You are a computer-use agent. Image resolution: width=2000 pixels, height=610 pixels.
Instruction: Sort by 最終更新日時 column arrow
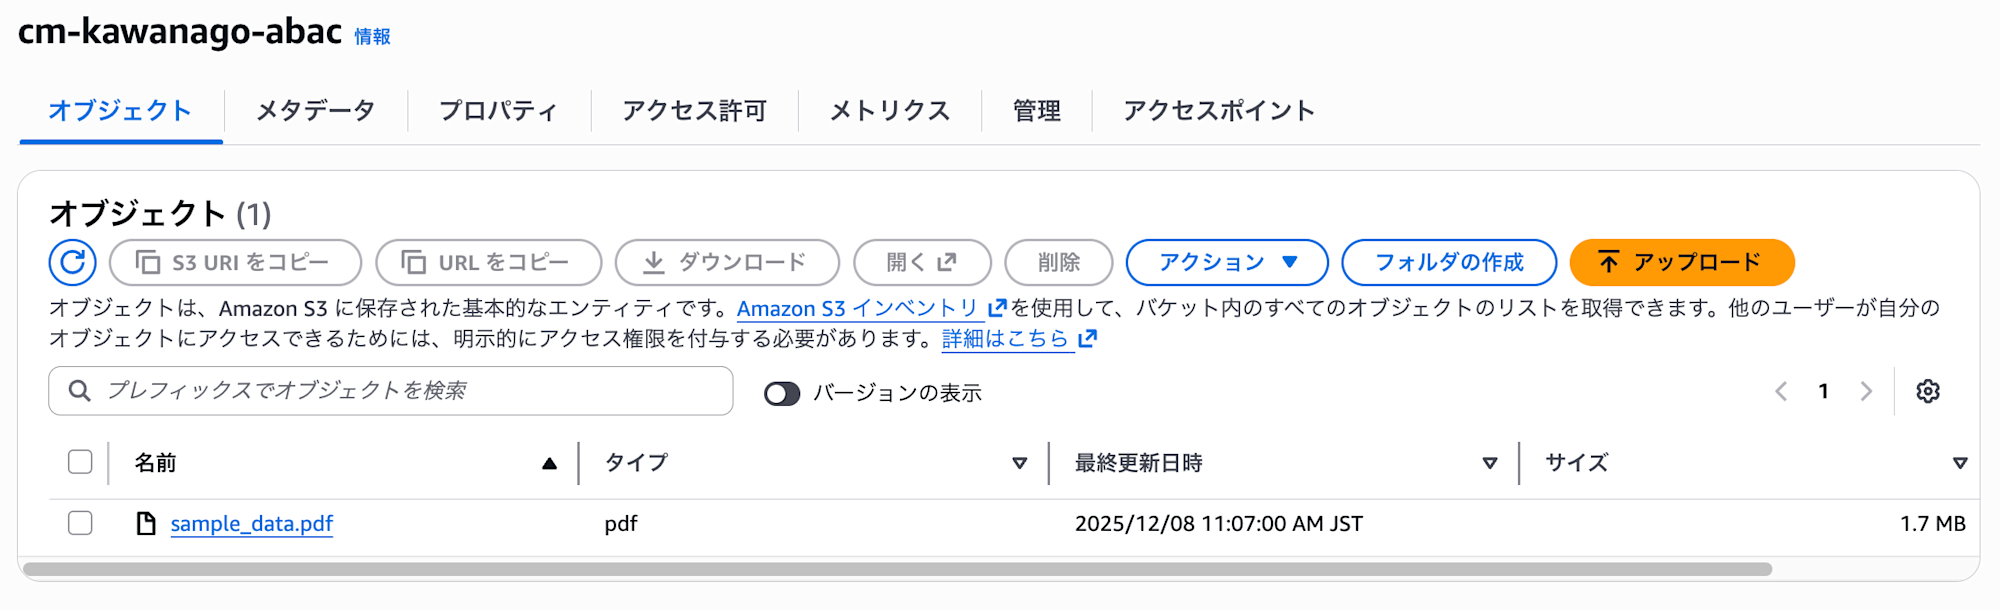1489,463
